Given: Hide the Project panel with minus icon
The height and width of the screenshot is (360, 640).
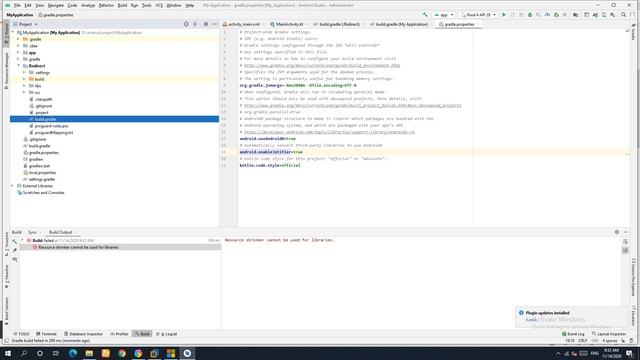Looking at the screenshot, I should (215, 24).
